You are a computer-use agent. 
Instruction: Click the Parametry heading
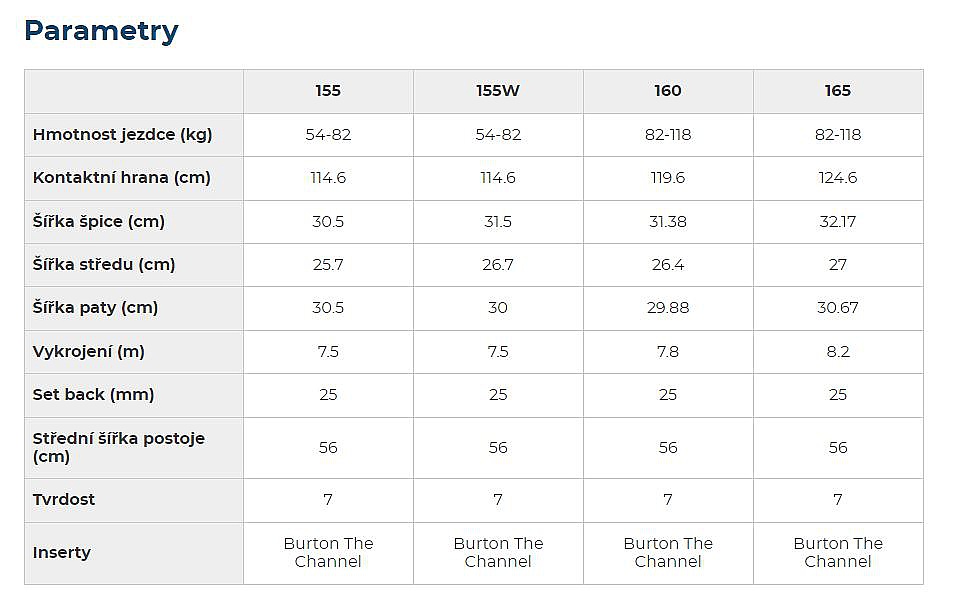[101, 31]
